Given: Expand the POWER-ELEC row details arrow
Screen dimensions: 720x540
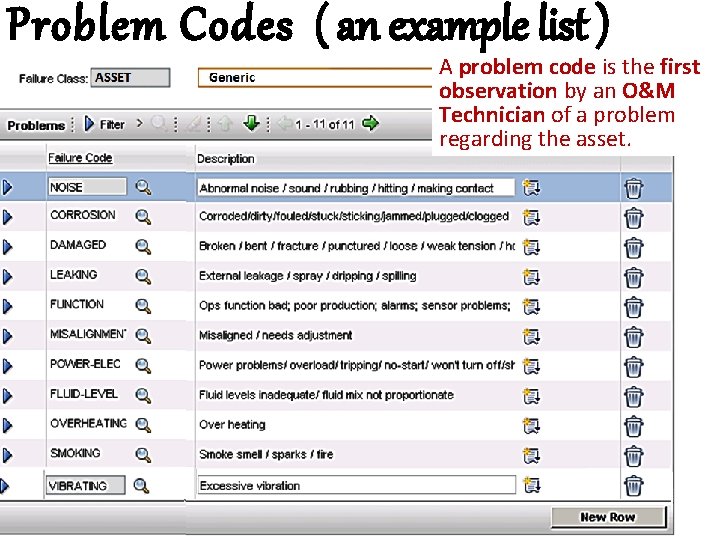Looking at the screenshot, I should pos(7,366).
